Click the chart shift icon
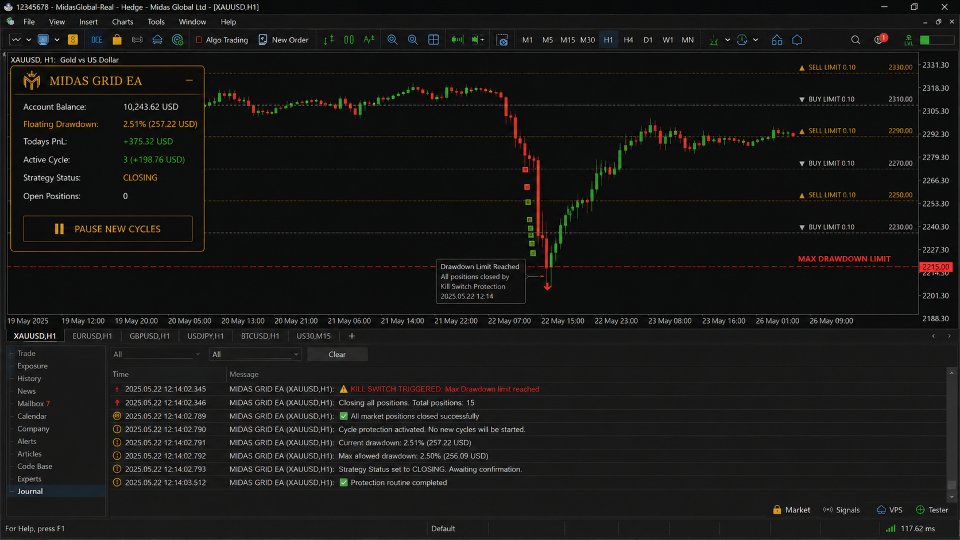The height and width of the screenshot is (540, 960). tap(477, 40)
